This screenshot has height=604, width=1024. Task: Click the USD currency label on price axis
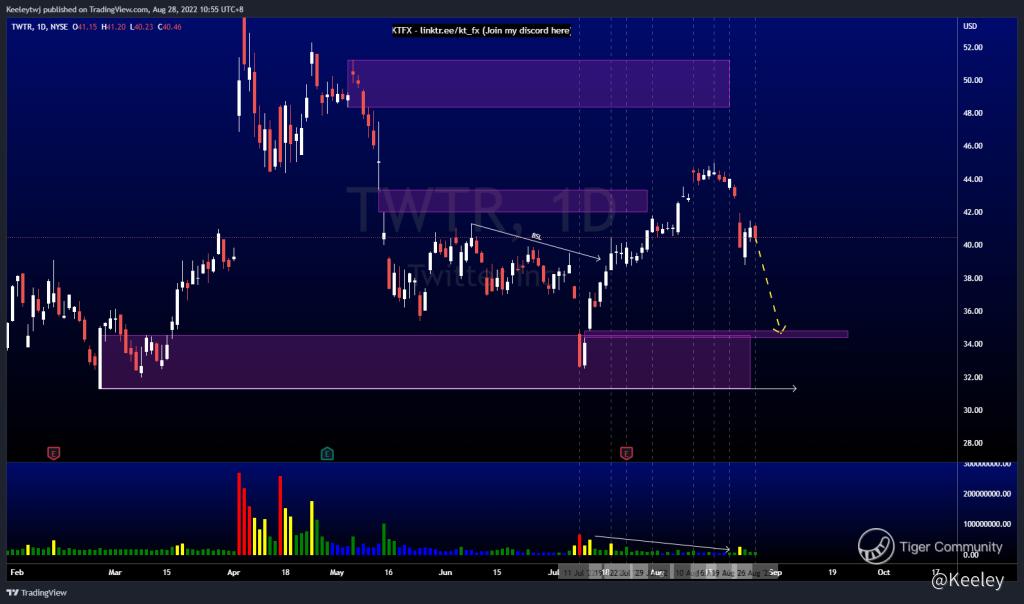(x=970, y=26)
